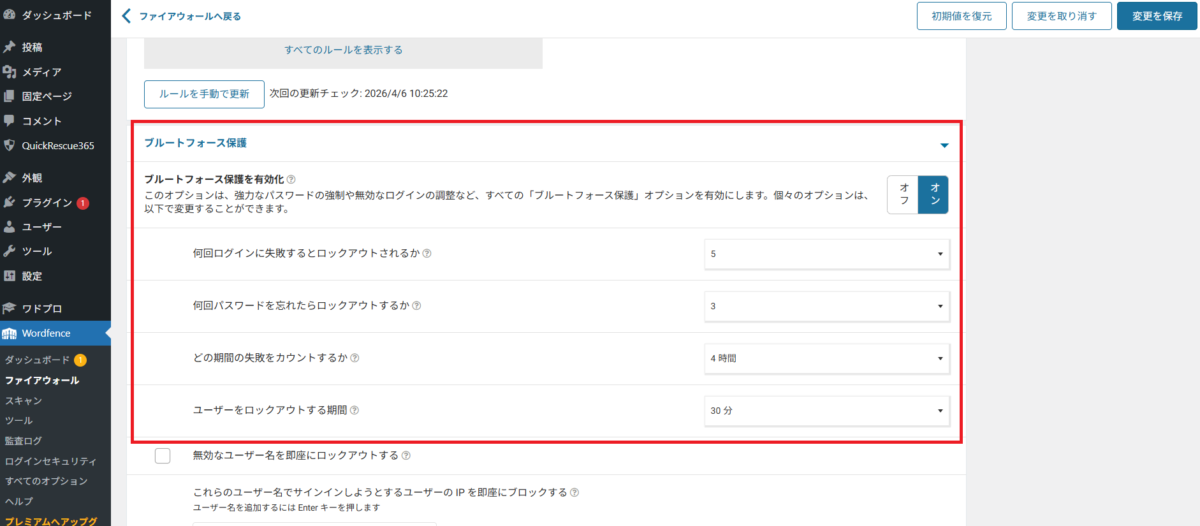Image resolution: width=1200 pixels, height=526 pixels.
Task: Open the forgot password count dropdown showing 3
Action: click(x=826, y=306)
